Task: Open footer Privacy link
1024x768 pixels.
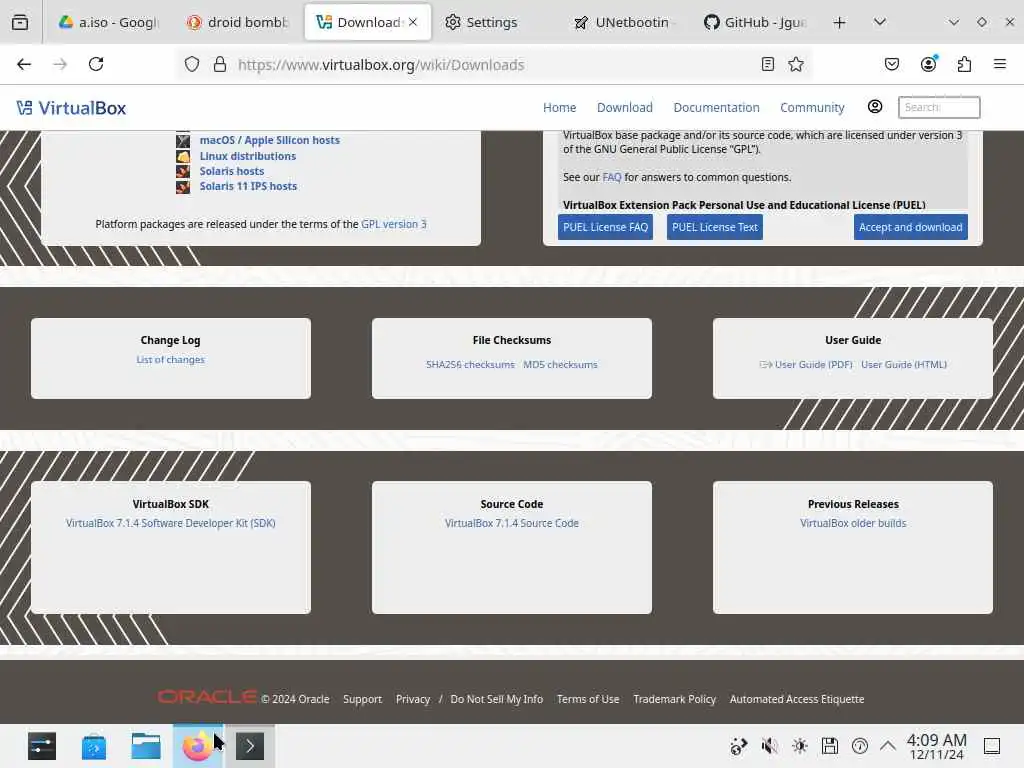Action: coord(413,699)
